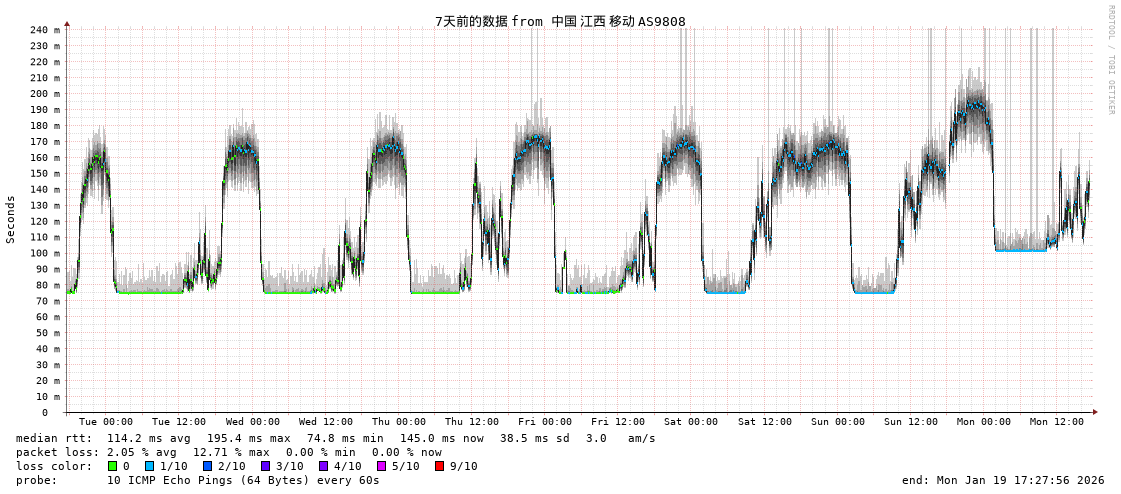
Task: Click the violet 4/10 loss swatch
Action: (x=323, y=466)
